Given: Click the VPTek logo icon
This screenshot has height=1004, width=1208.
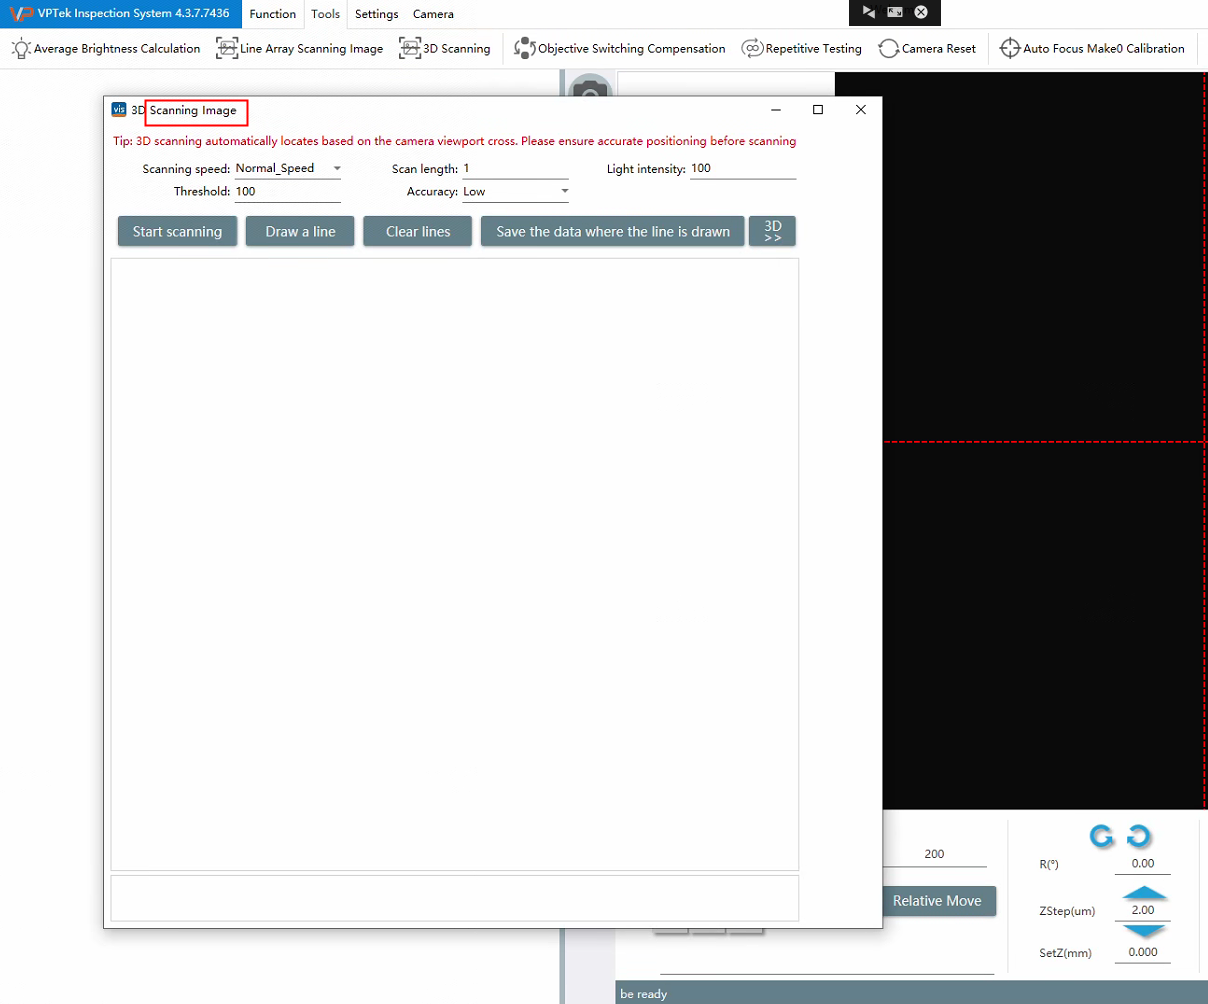Looking at the screenshot, I should point(21,14).
